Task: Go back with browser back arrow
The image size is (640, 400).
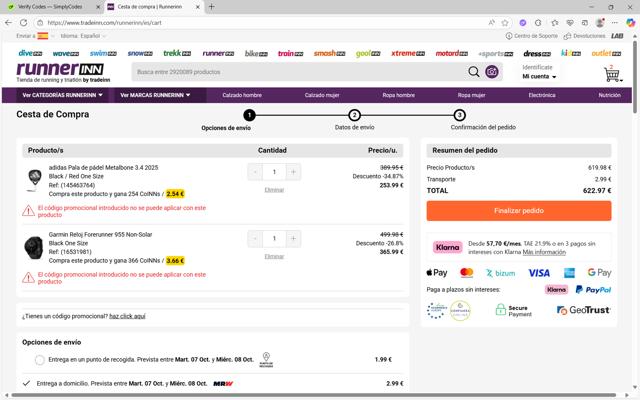Action: [8, 23]
